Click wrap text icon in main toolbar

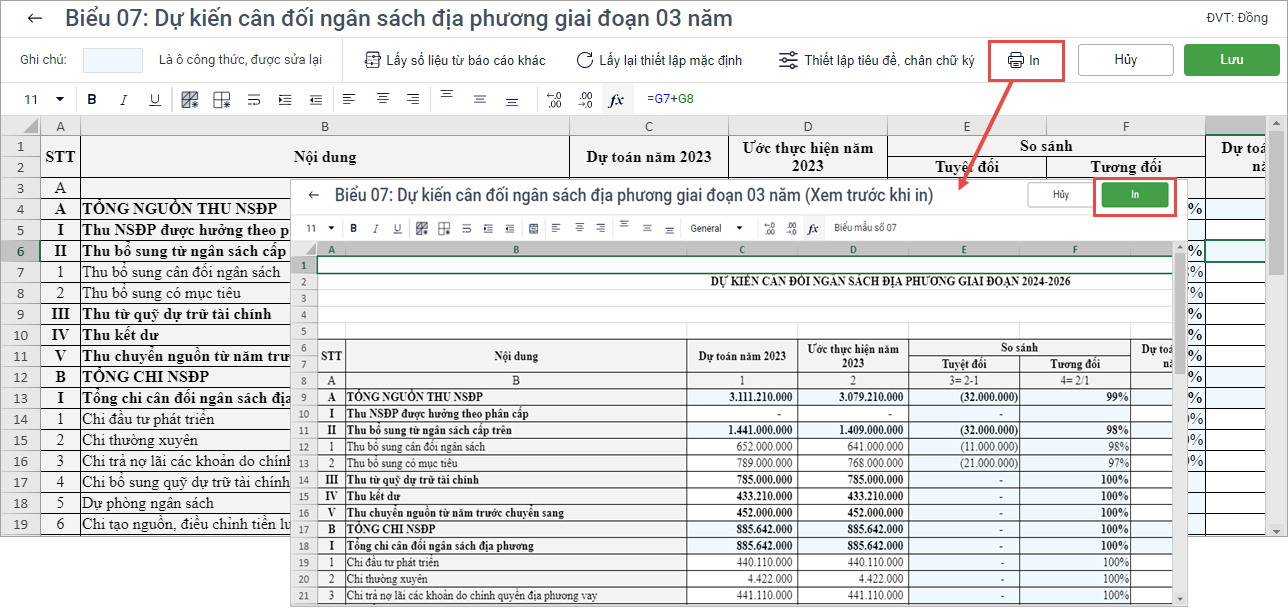click(x=254, y=100)
